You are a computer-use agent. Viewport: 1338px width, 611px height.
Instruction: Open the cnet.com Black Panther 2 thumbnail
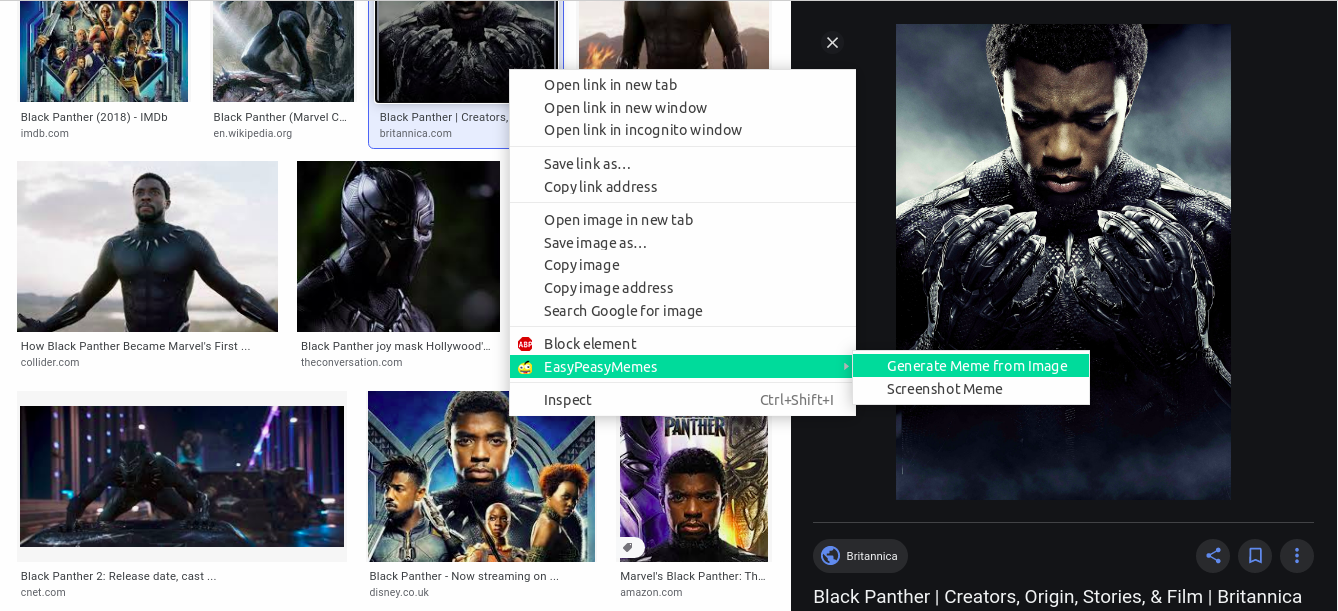tap(182, 476)
